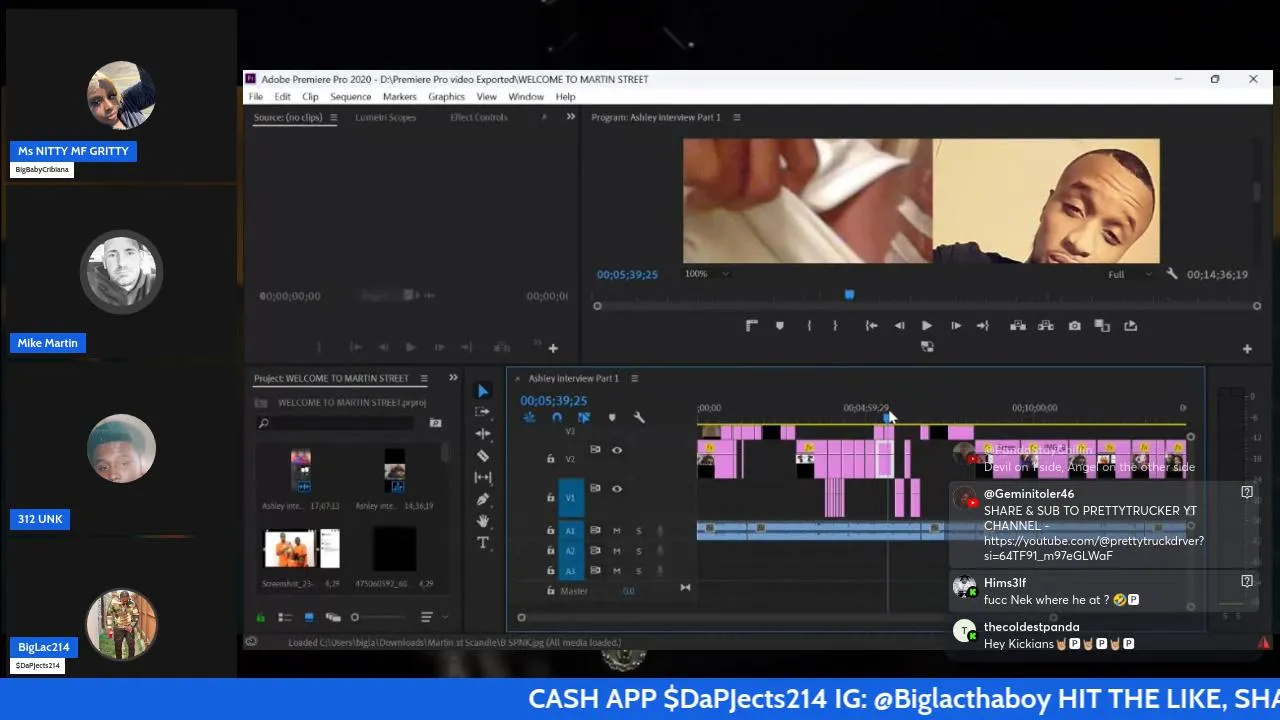Viewport: 1280px width, 720px height.
Task: Open Program monitor settings wrench
Action: coord(1171,274)
